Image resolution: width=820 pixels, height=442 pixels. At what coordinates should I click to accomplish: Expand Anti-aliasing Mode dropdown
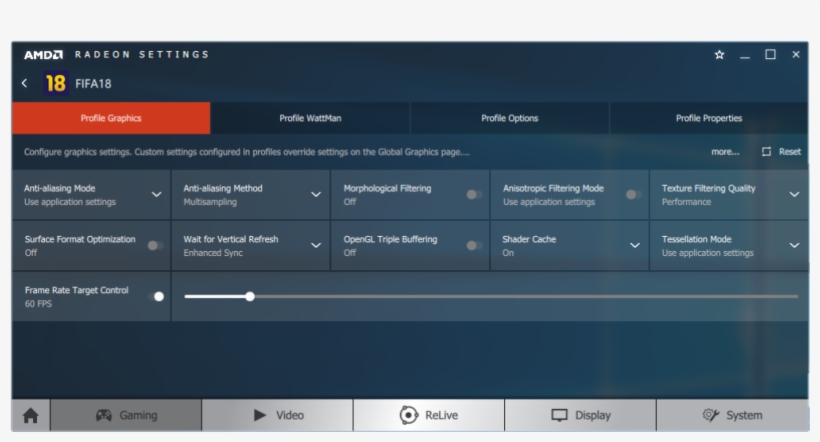156,195
